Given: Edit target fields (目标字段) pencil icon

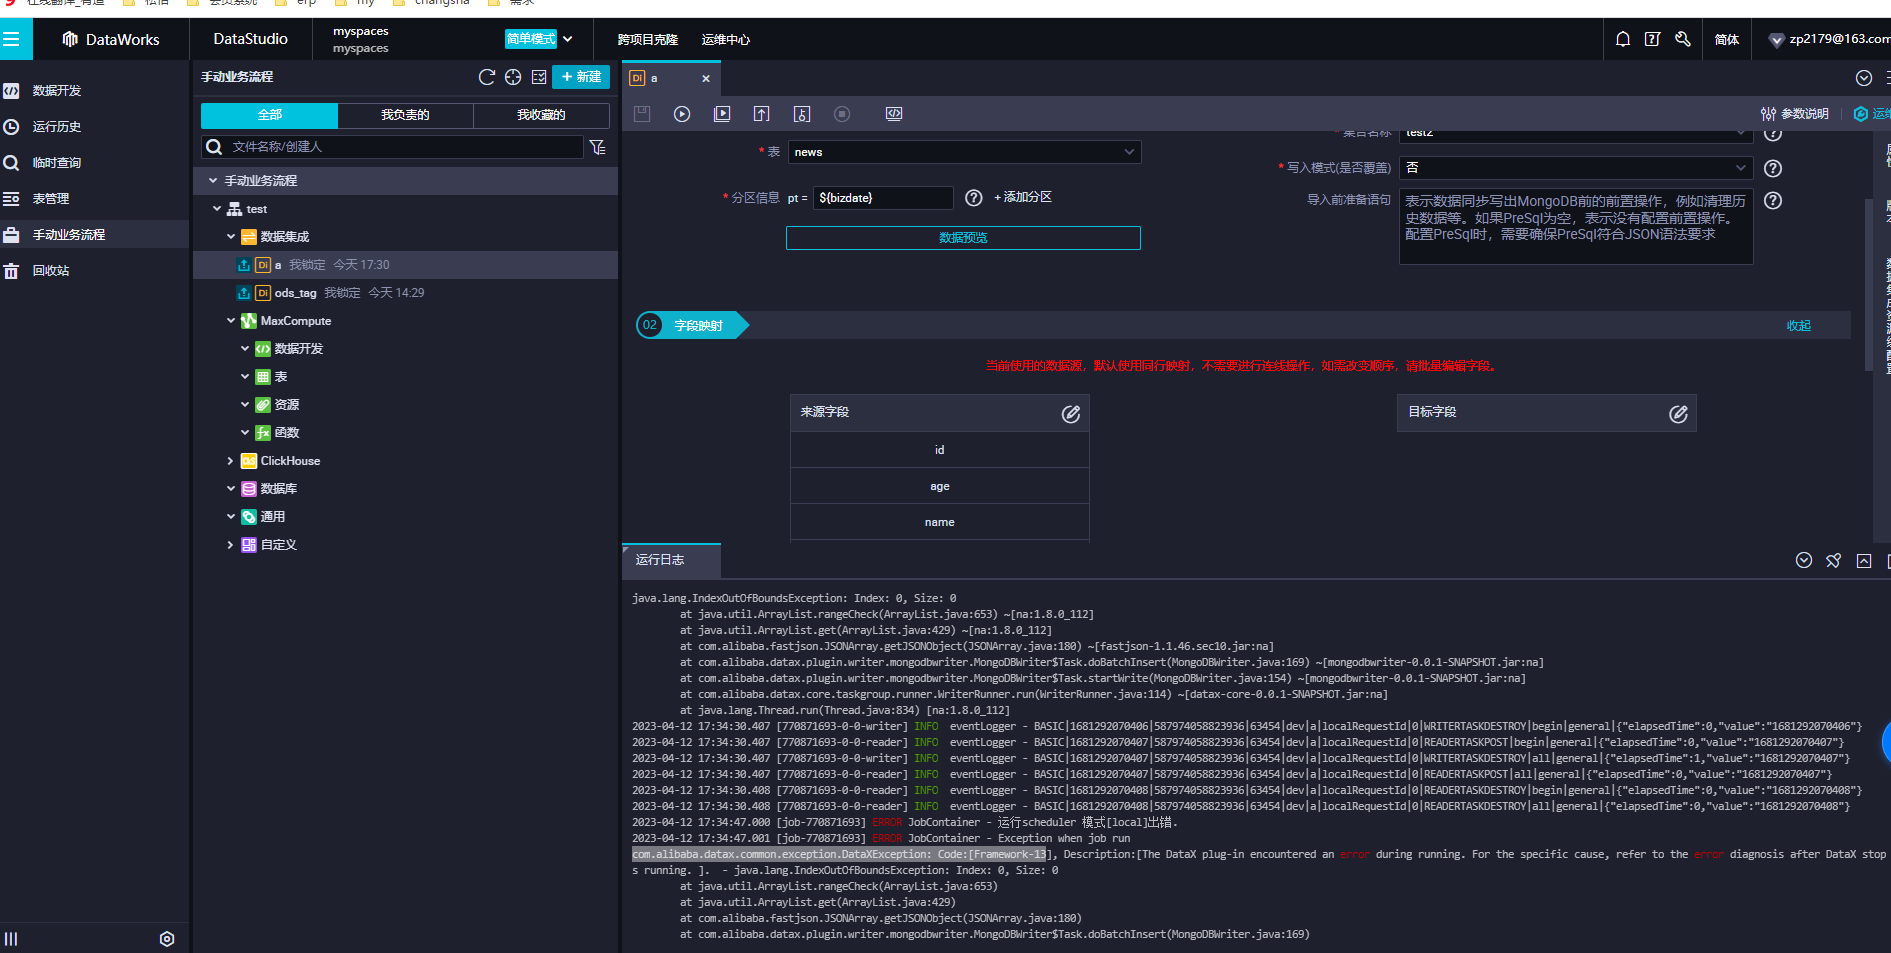Looking at the screenshot, I should click(x=1678, y=413).
